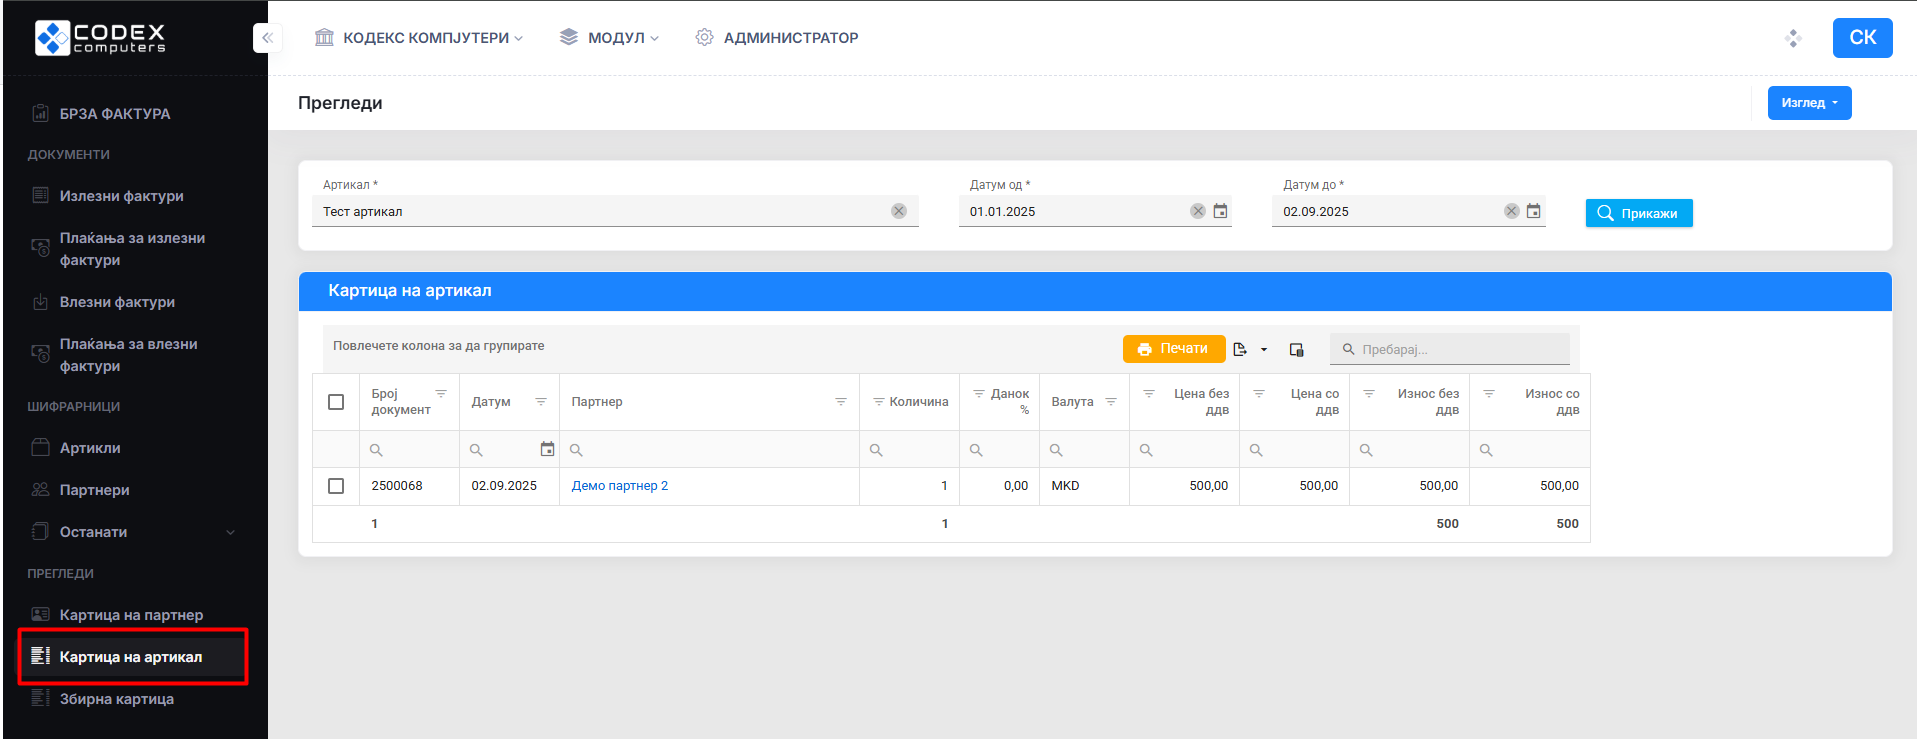Click the orange Печати button
This screenshot has width=1917, height=739.
point(1173,349)
